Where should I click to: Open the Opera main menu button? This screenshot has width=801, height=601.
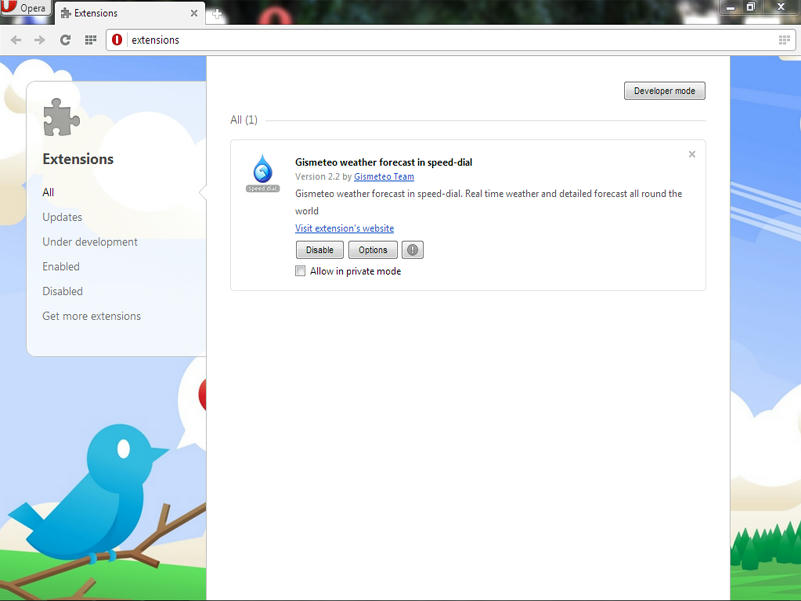click(26, 8)
